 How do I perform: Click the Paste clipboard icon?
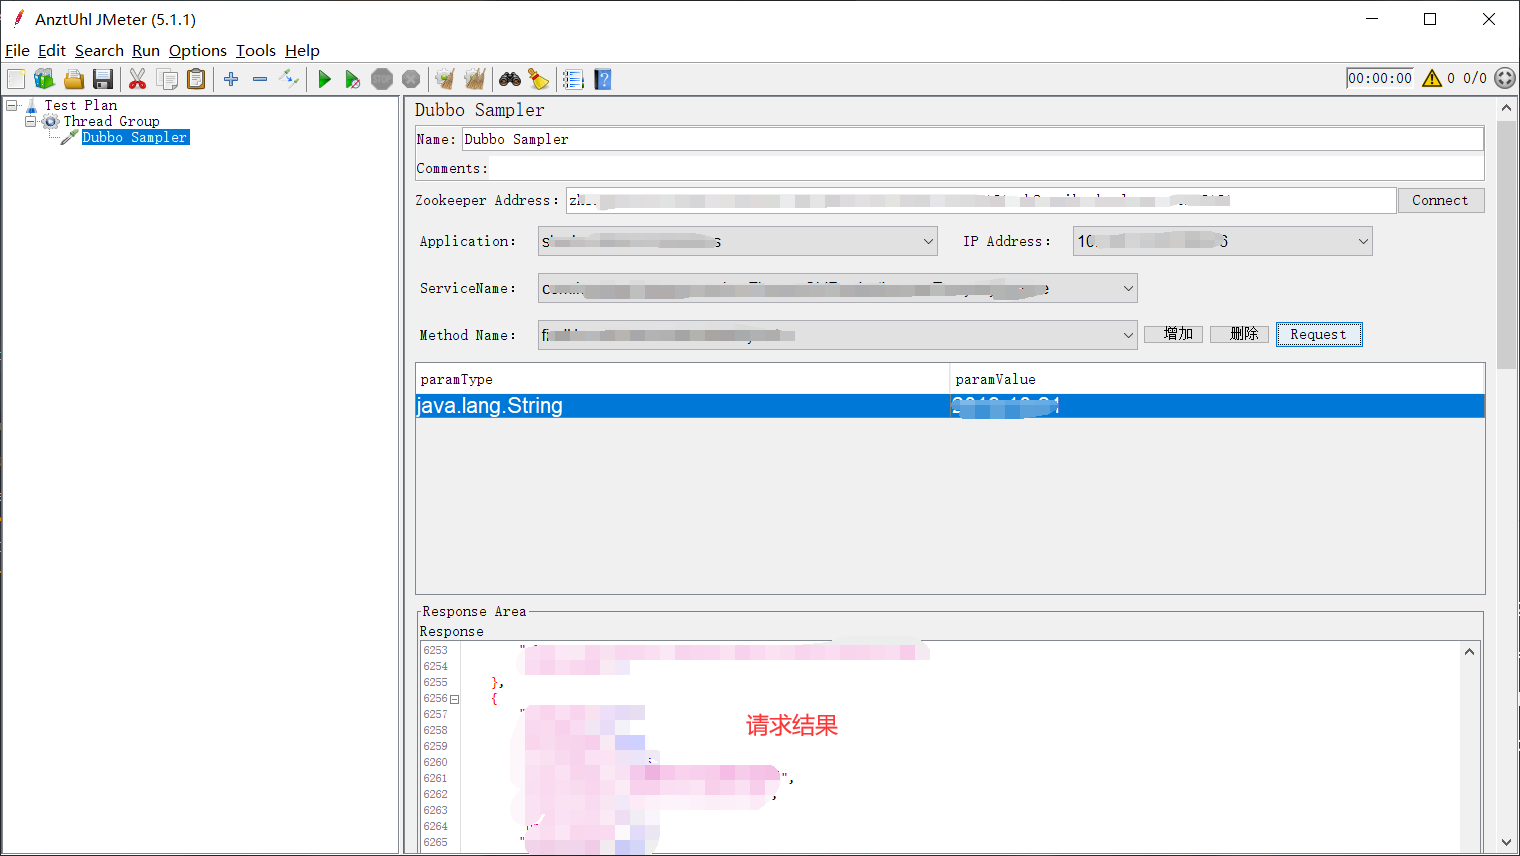pos(196,79)
